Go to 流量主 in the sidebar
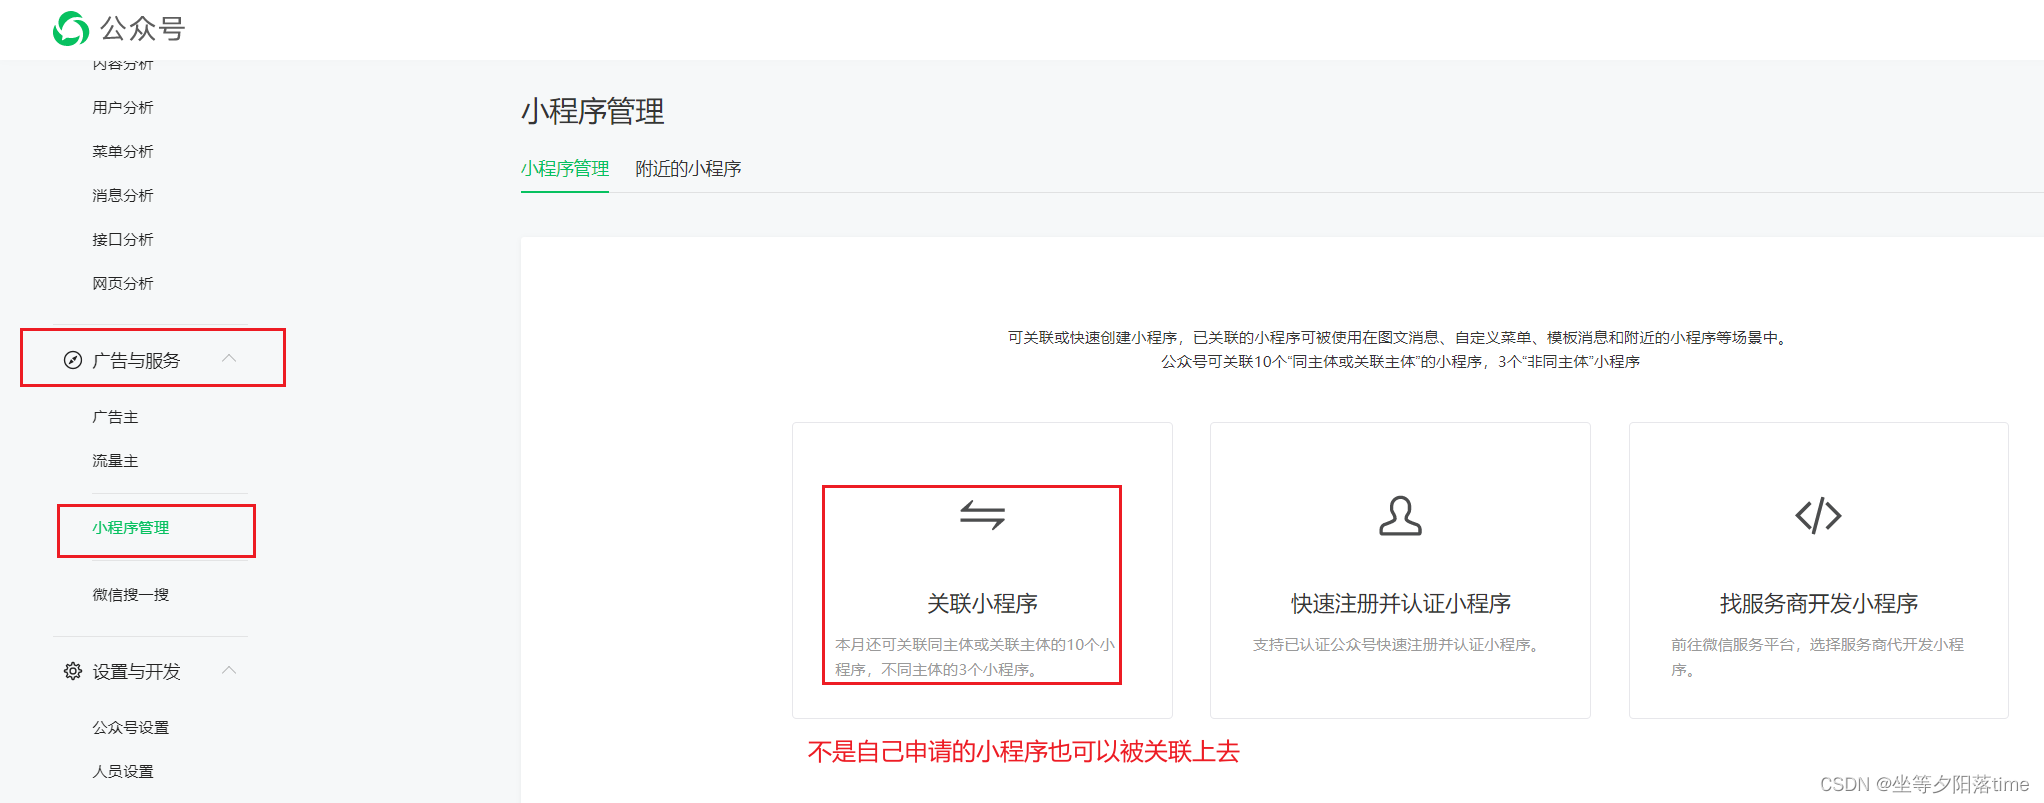 (x=115, y=461)
